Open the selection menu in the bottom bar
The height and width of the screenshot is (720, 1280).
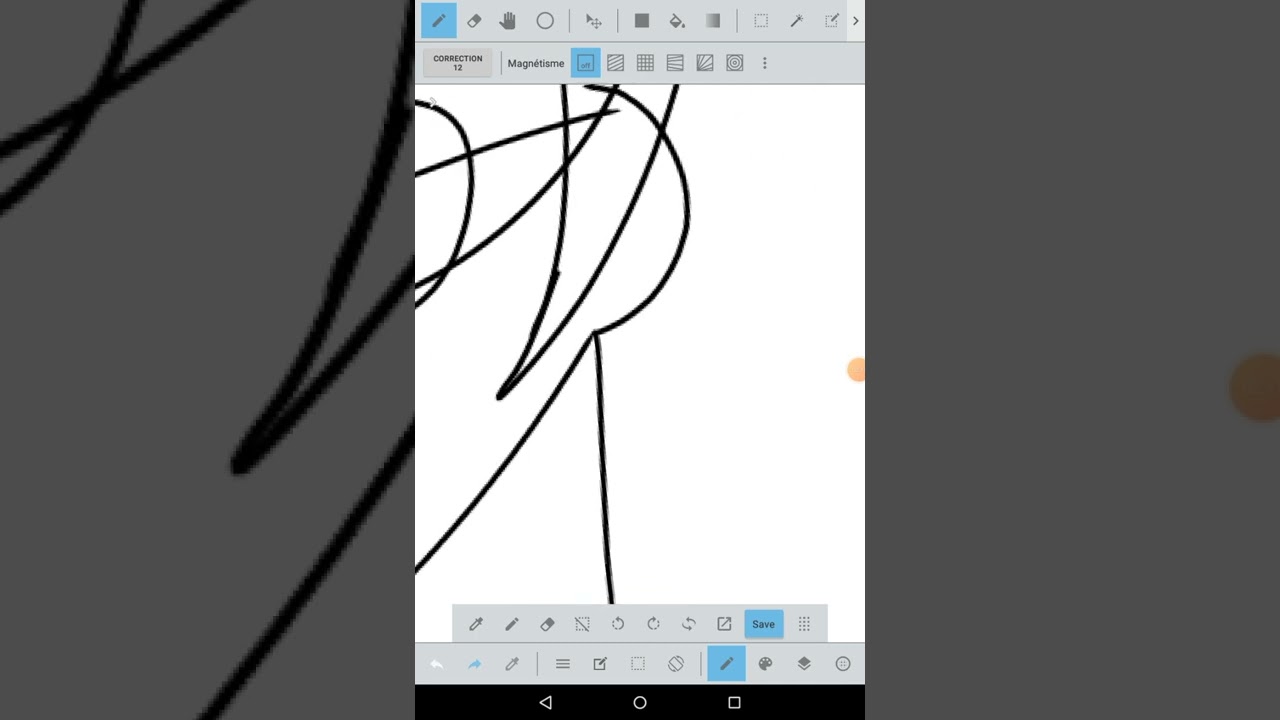[x=638, y=664]
